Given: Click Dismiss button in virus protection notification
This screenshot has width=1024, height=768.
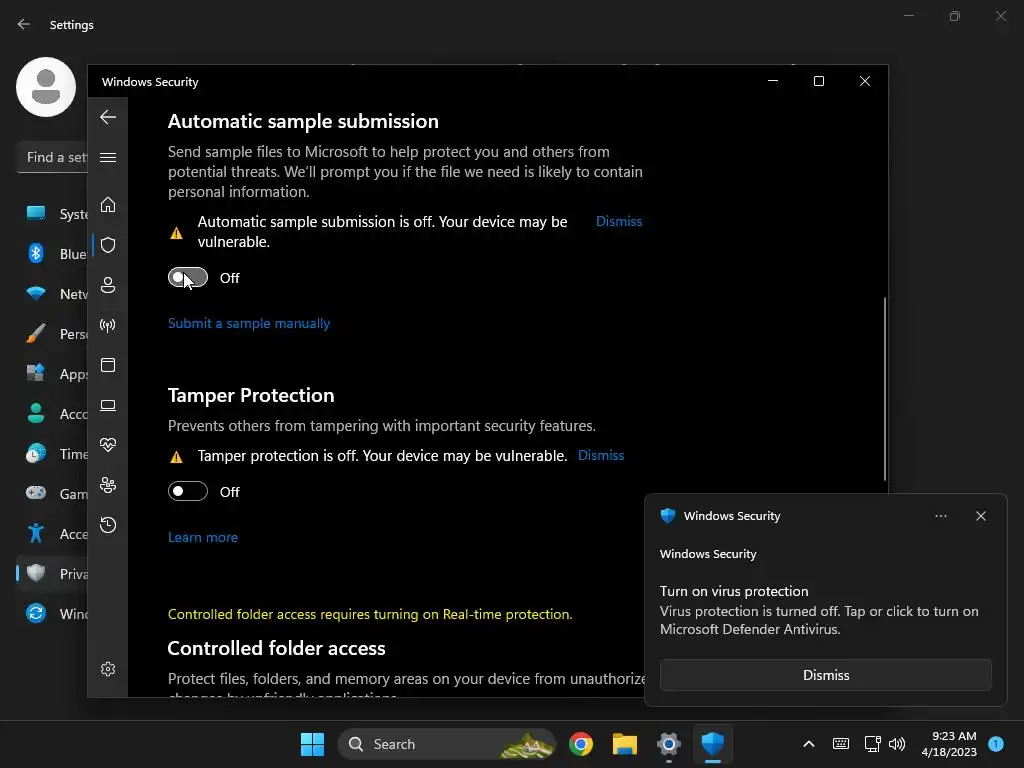Looking at the screenshot, I should (825, 675).
